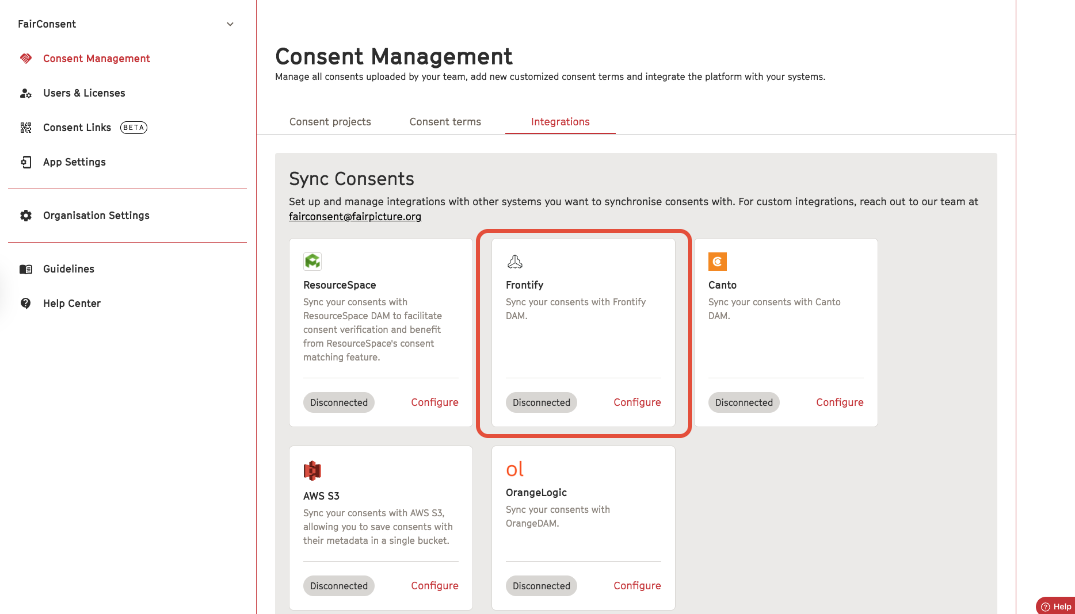This screenshot has width=1075, height=614.
Task: Click the Canto orange logo icon
Action: (x=717, y=261)
